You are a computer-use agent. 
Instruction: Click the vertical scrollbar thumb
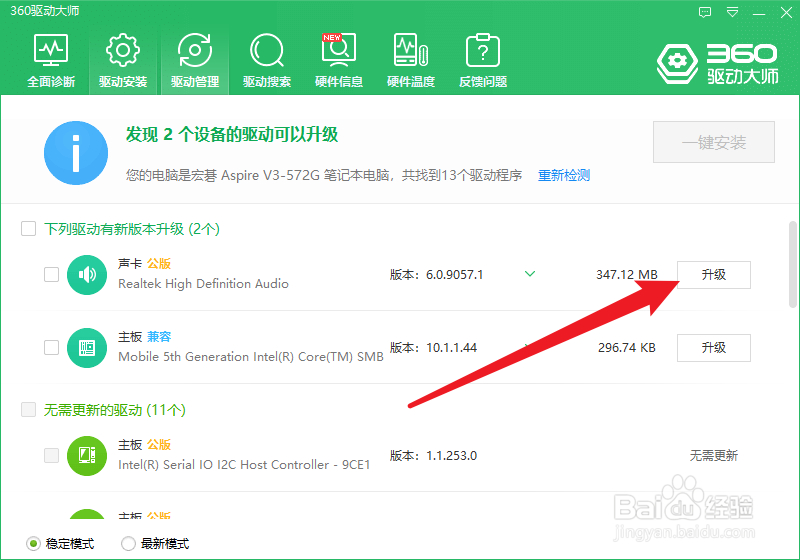pyautogui.click(x=793, y=264)
